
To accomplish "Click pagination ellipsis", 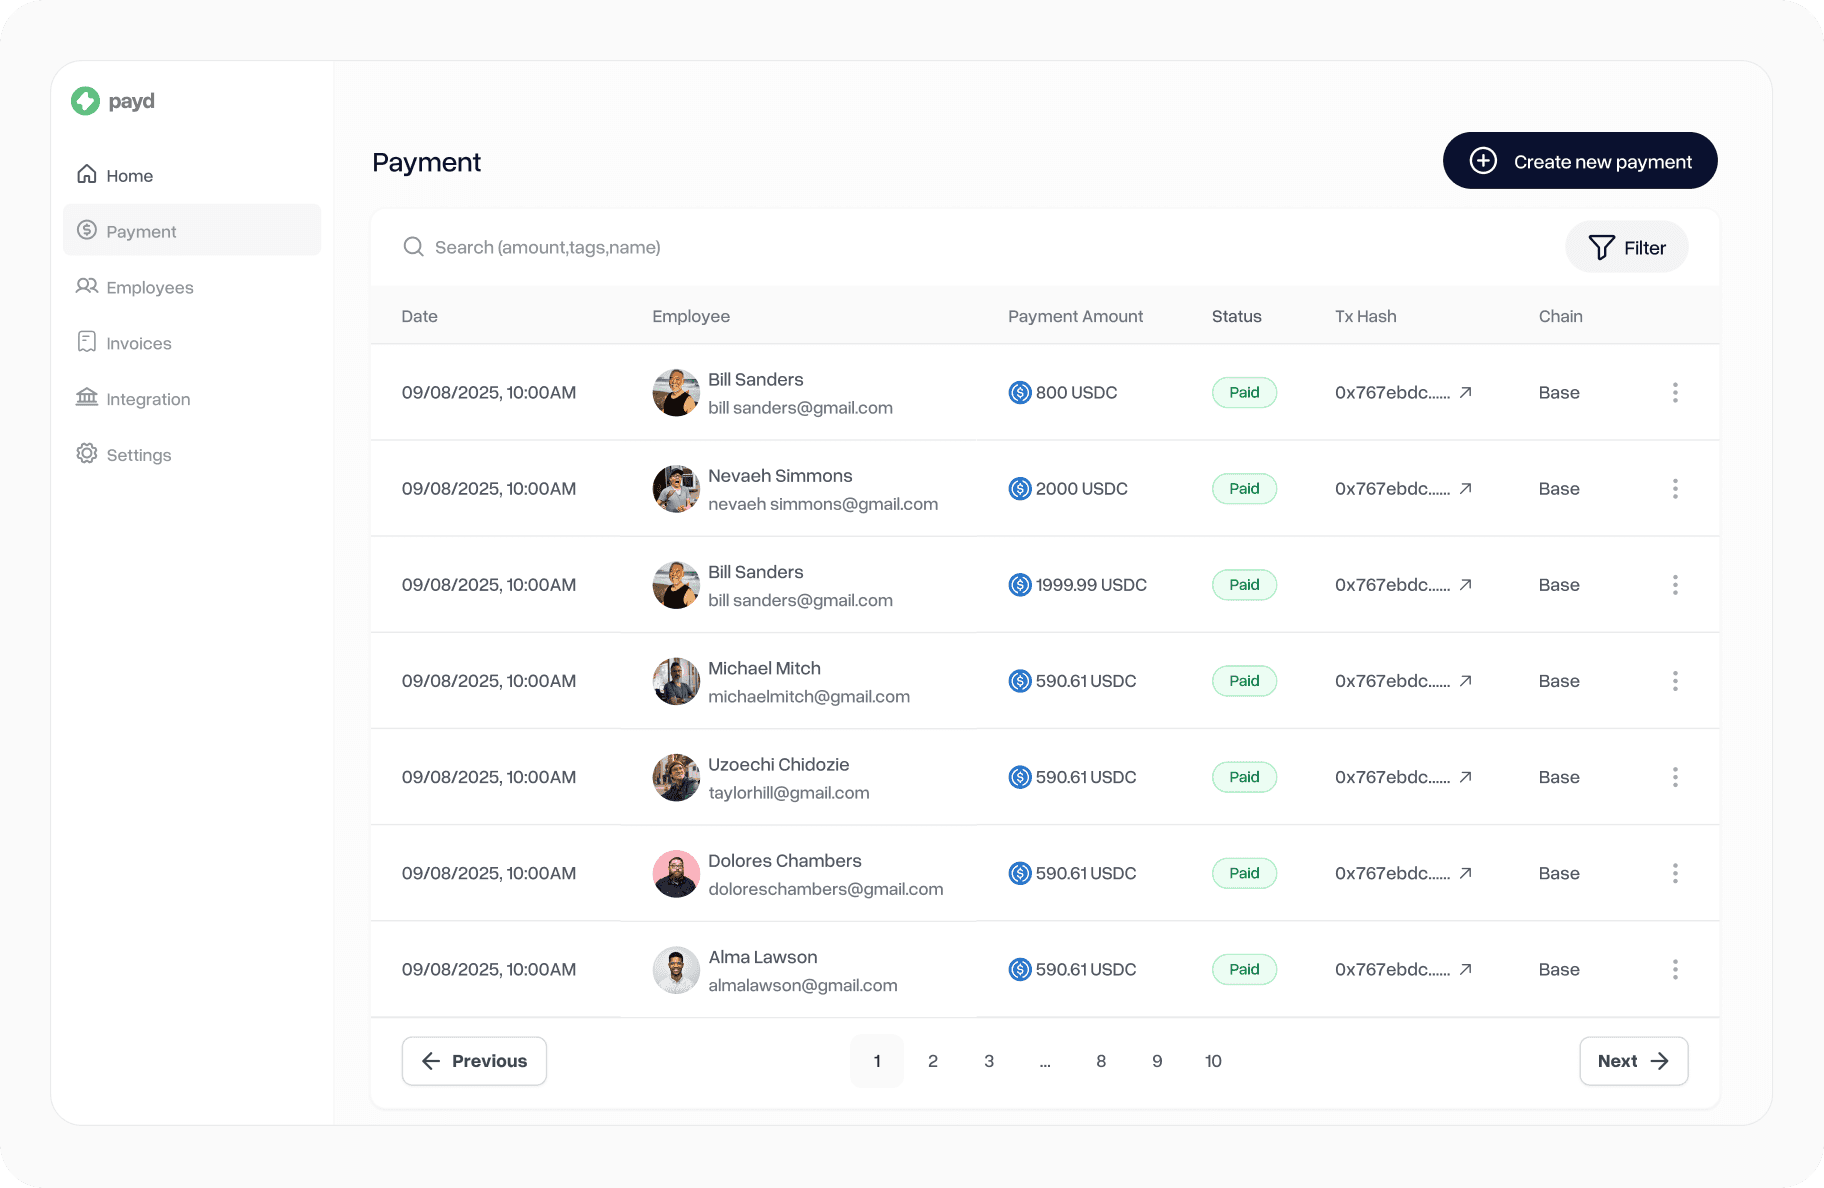I will pos(1045,1063).
